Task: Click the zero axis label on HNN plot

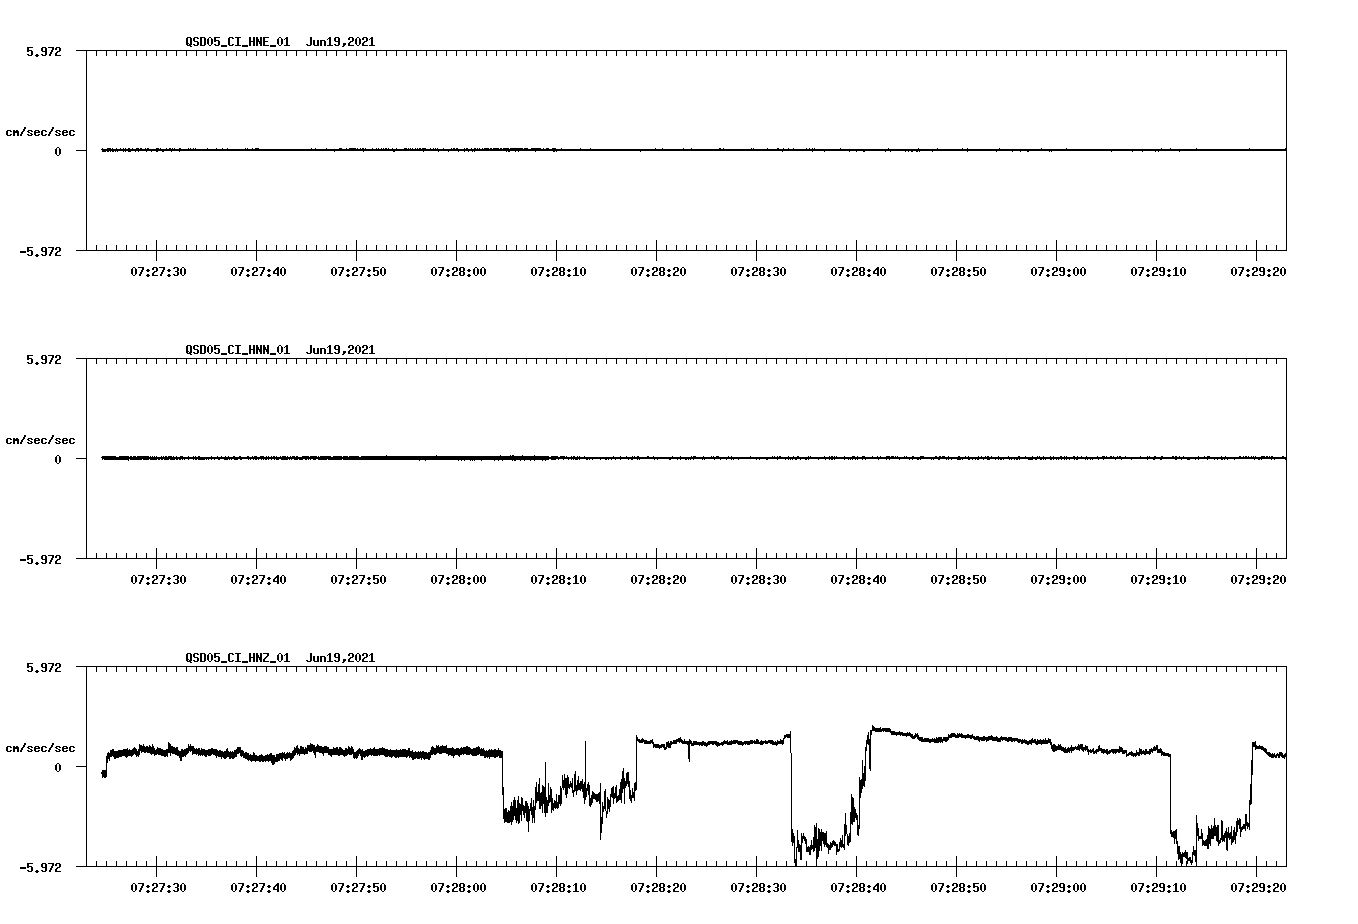Action: (x=58, y=459)
